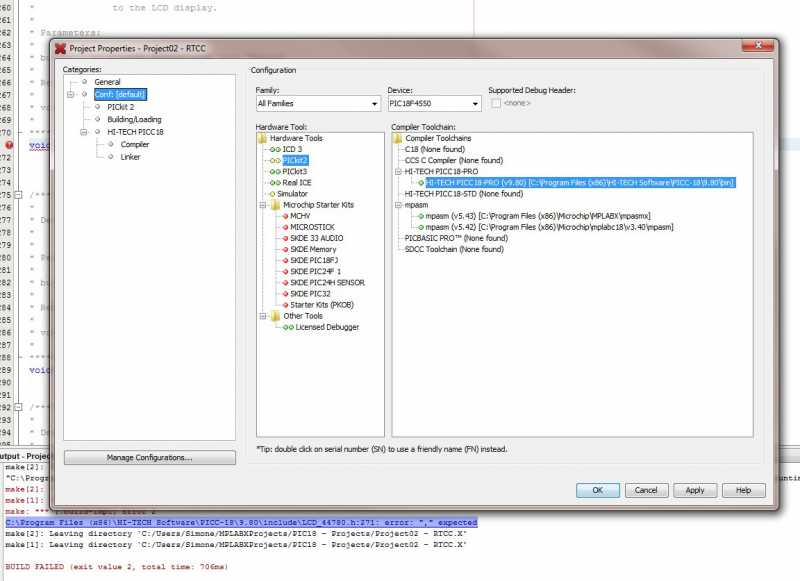Click the Other Tools folder icon
Screen dimensions: 800x581
tap(276, 316)
